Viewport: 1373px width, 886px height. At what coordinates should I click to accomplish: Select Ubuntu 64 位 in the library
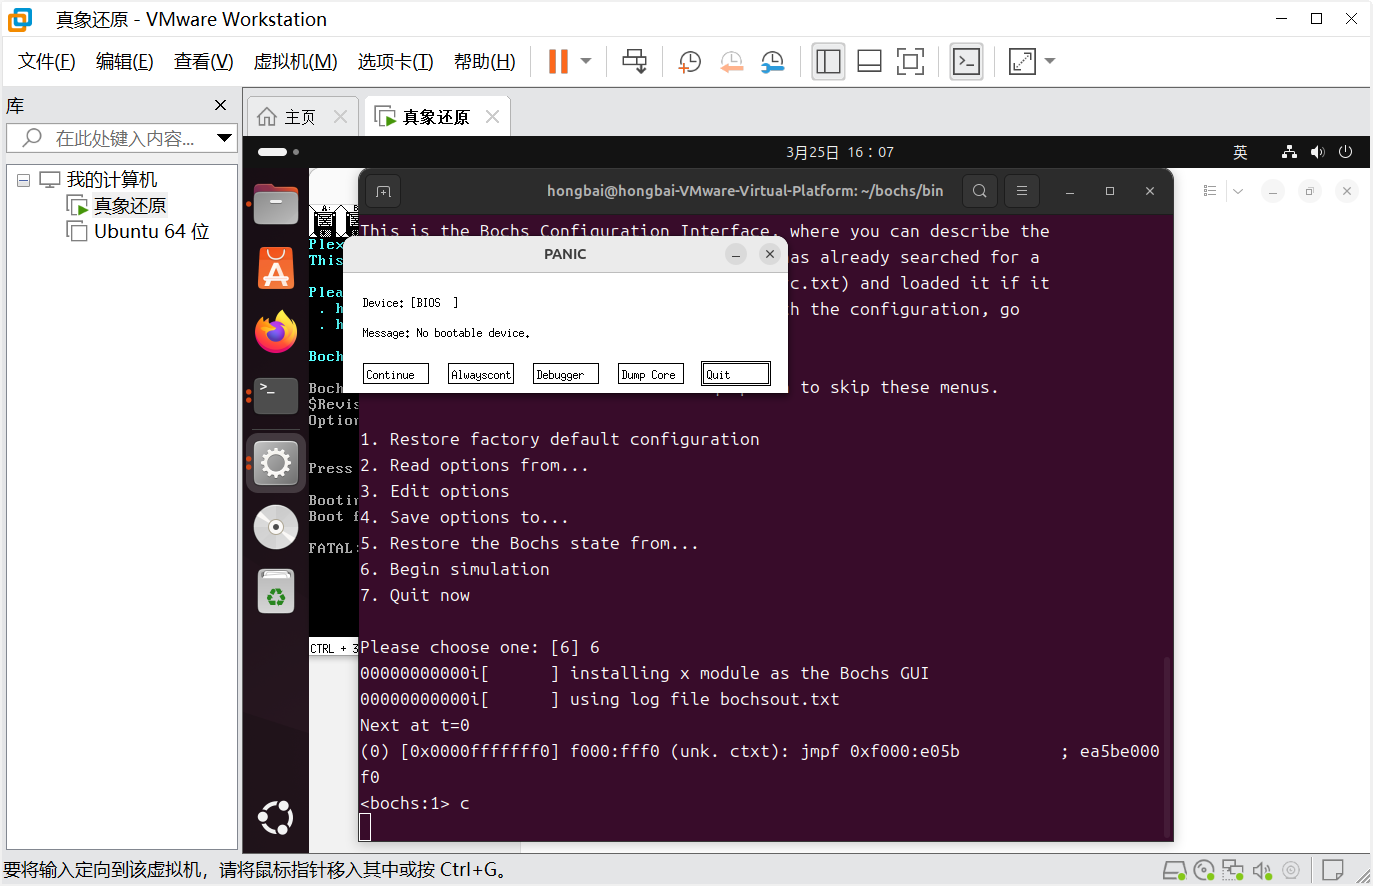pos(151,231)
